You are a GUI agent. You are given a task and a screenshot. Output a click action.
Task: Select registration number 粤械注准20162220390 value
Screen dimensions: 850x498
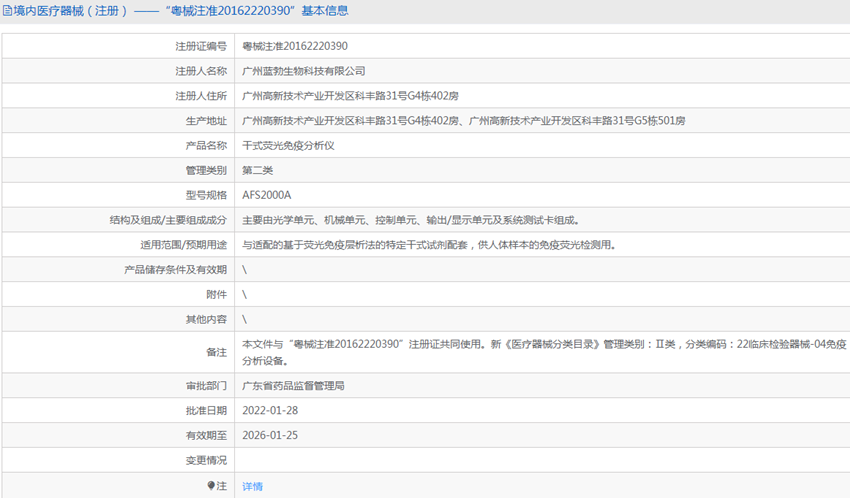point(295,46)
